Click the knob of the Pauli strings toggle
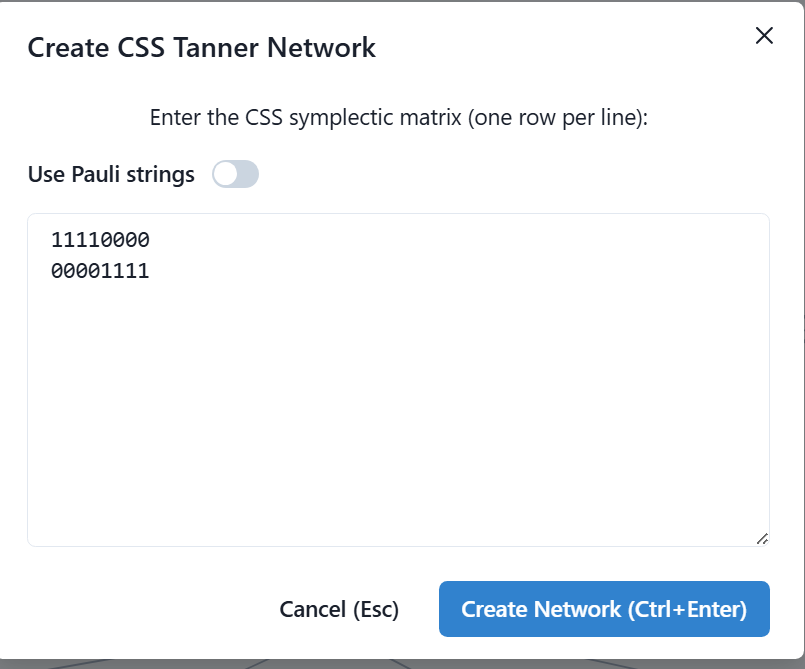The width and height of the screenshot is (805, 669). tap(226, 174)
